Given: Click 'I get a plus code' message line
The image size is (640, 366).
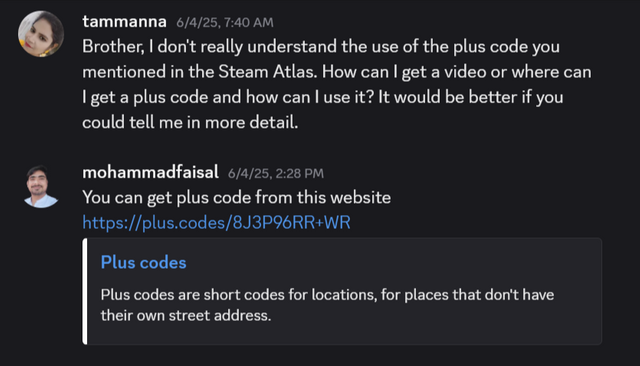Looking at the screenshot, I should [x=322, y=97].
